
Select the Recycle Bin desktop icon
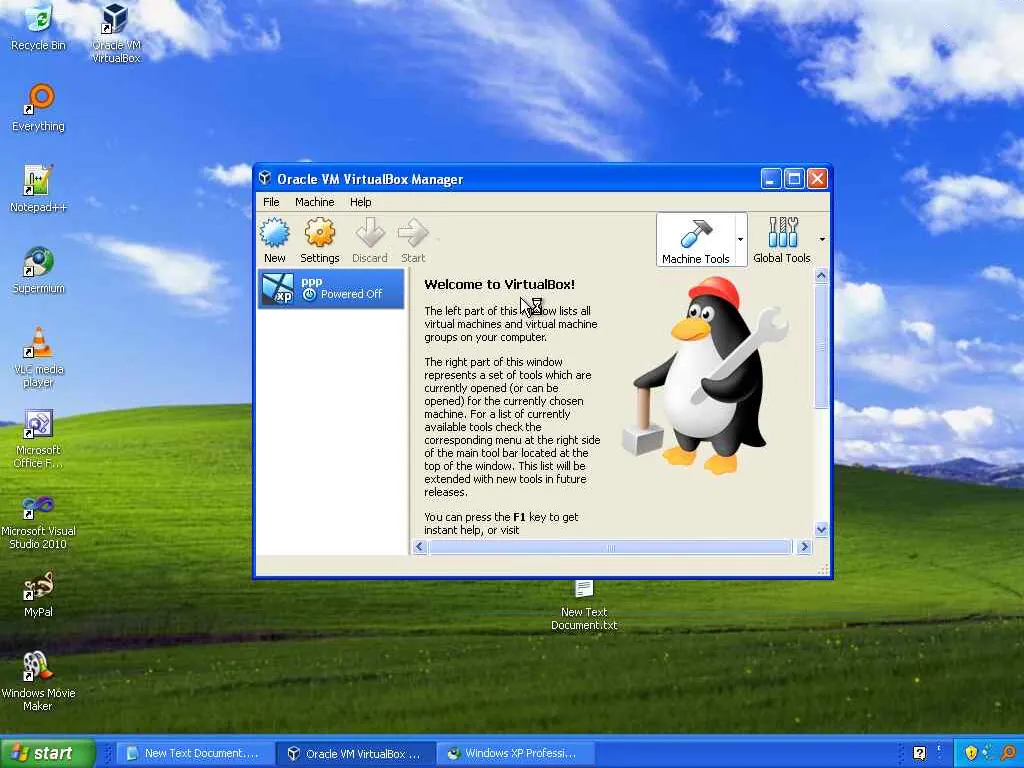39,27
